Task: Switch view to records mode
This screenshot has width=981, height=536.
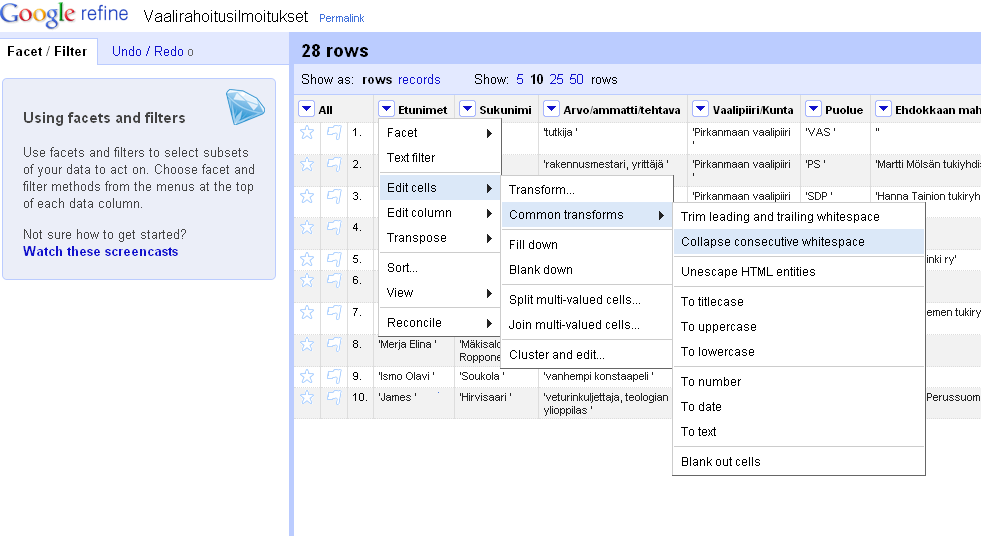Action: click(x=419, y=79)
